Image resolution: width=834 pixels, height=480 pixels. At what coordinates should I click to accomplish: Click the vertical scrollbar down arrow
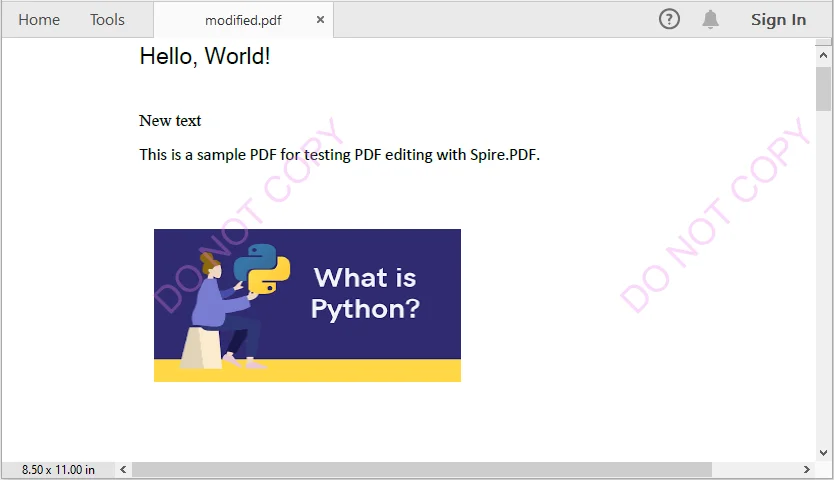coord(823,453)
